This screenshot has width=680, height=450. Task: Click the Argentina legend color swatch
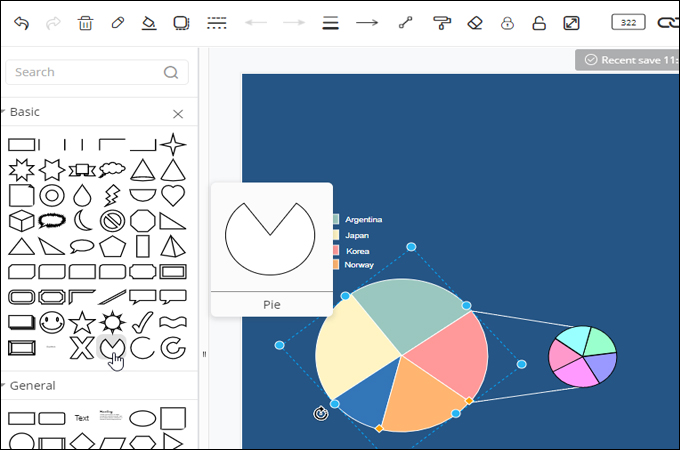[336, 219]
